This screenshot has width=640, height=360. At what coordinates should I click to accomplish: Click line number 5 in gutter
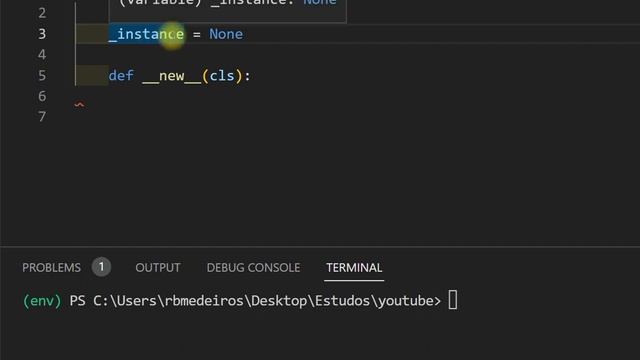[x=42, y=76]
